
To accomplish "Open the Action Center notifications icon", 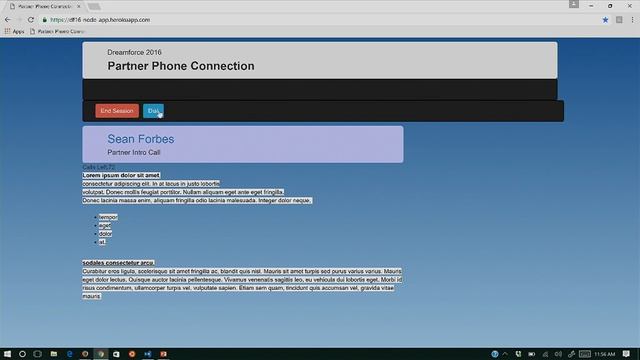I will click(x=627, y=354).
